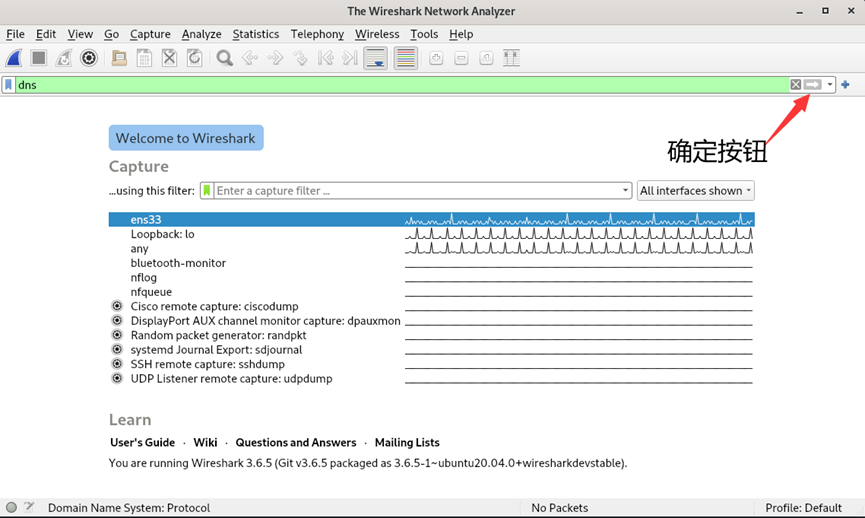Expand recent capture filters dropdown
This screenshot has height=518, width=865.
[x=625, y=191]
